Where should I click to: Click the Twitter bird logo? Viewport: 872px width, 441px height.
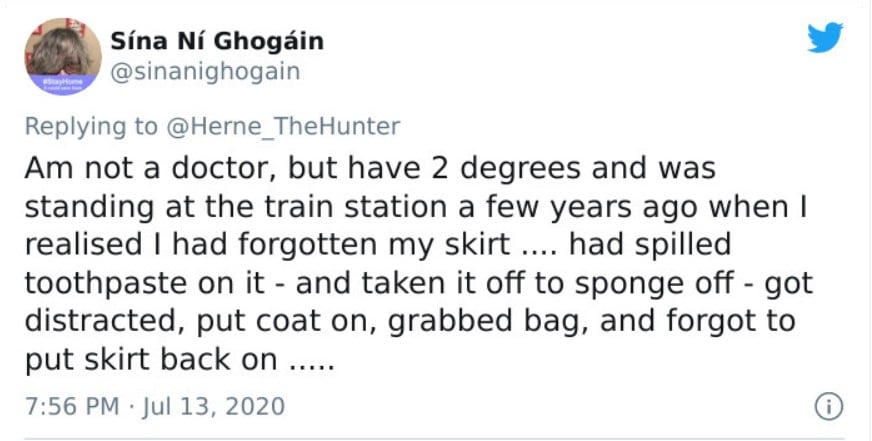coord(825,38)
